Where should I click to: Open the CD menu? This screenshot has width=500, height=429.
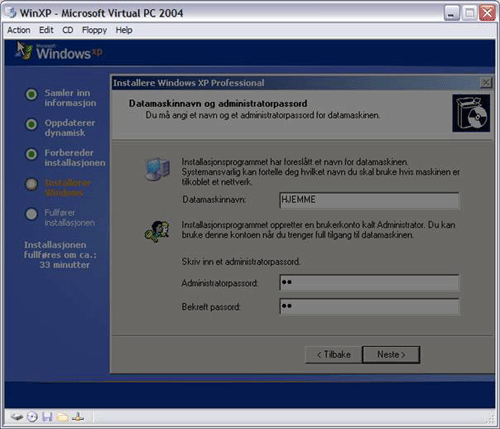click(68, 30)
